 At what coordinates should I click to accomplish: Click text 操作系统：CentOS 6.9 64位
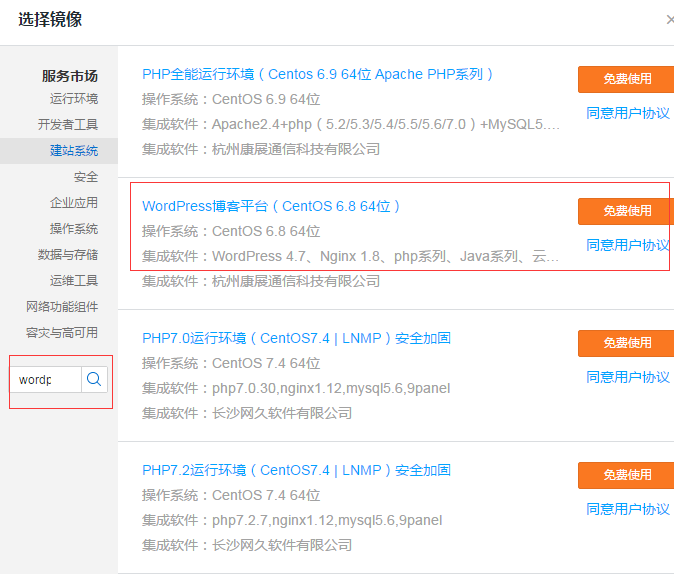(231, 99)
